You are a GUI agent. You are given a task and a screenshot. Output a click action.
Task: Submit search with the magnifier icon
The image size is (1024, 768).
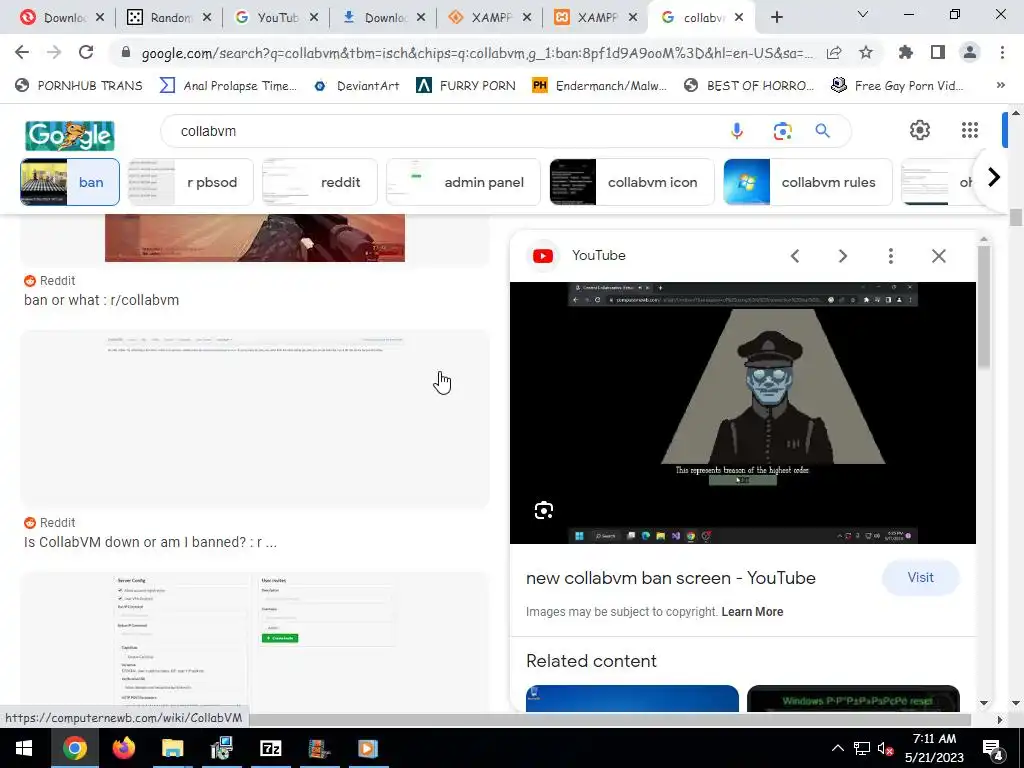click(822, 131)
